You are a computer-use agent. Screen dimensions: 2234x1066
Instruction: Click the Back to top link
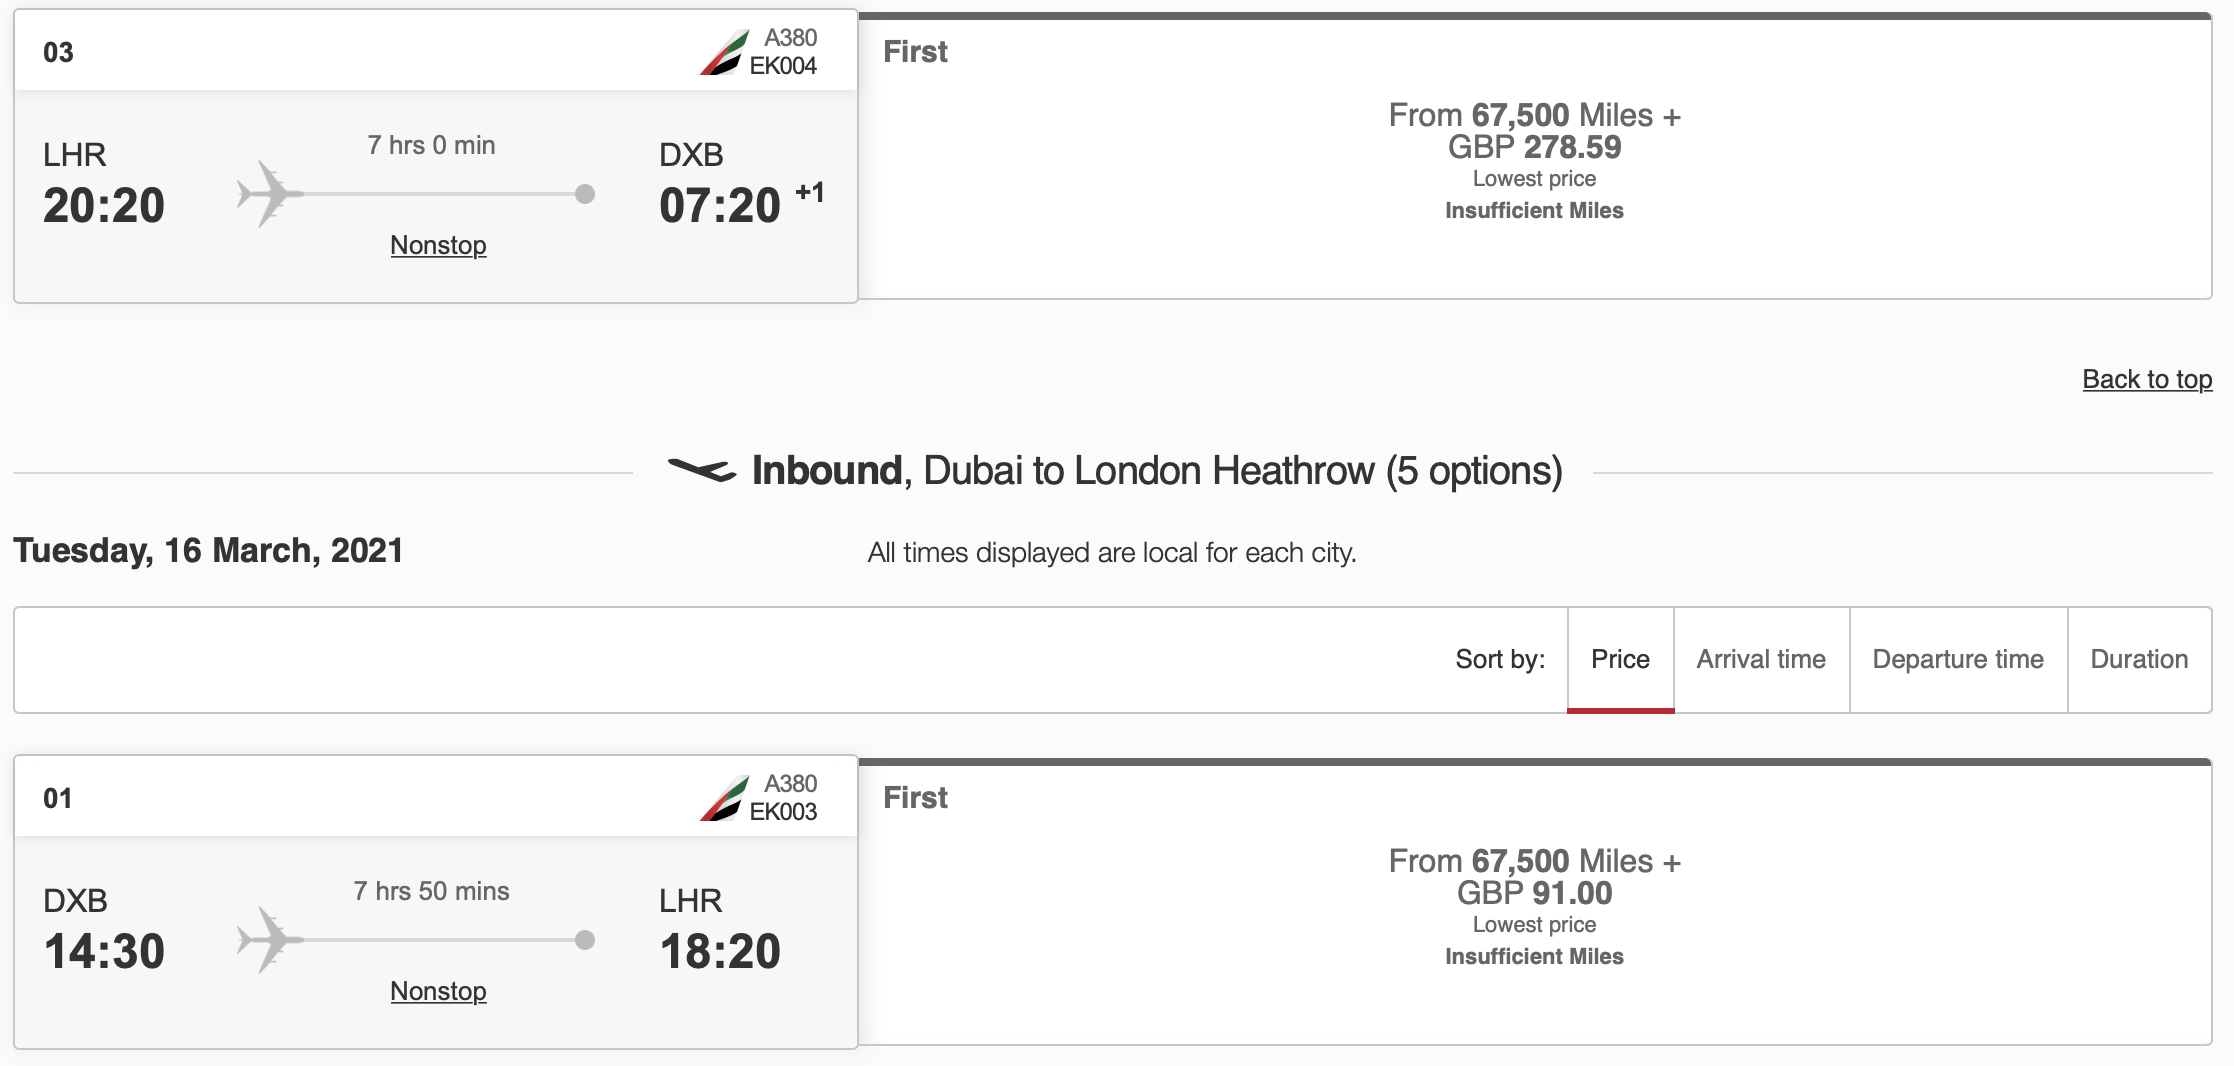click(2147, 379)
